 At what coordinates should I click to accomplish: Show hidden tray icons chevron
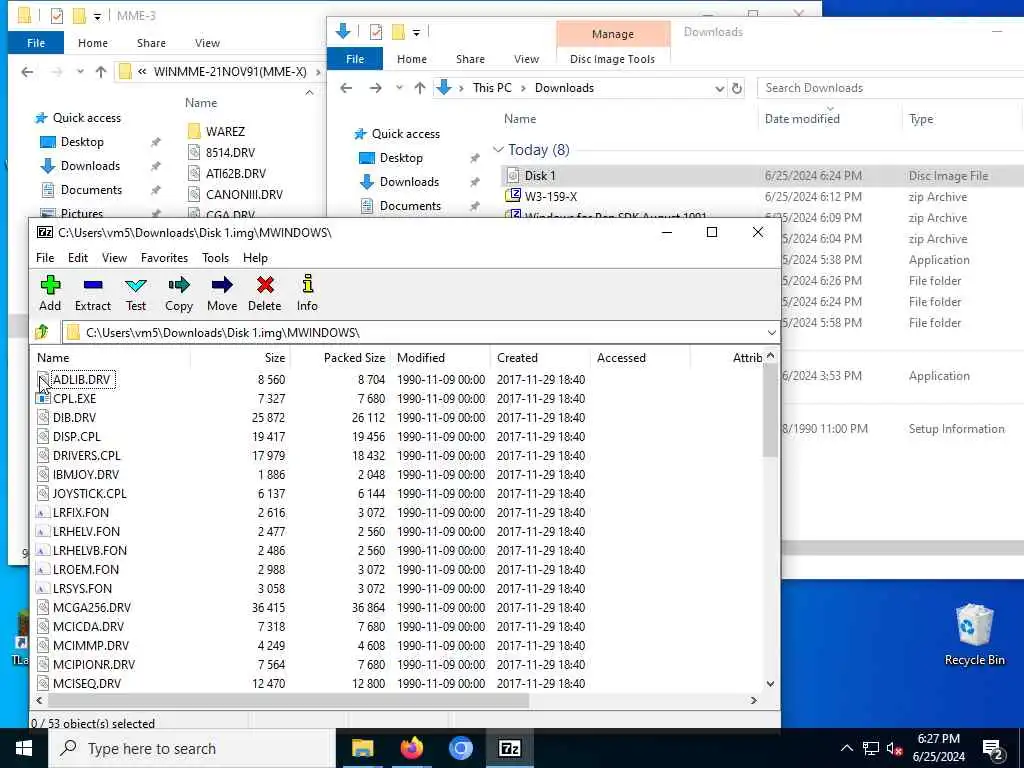(x=846, y=749)
